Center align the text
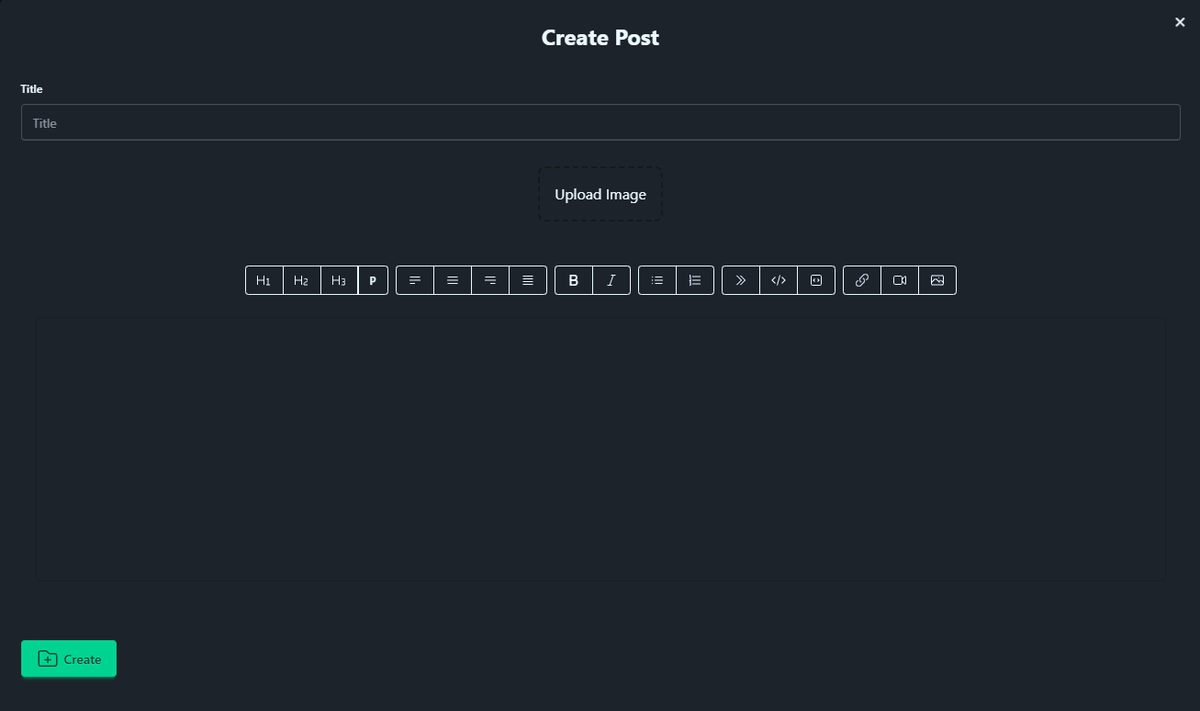1200x711 pixels. tap(453, 280)
